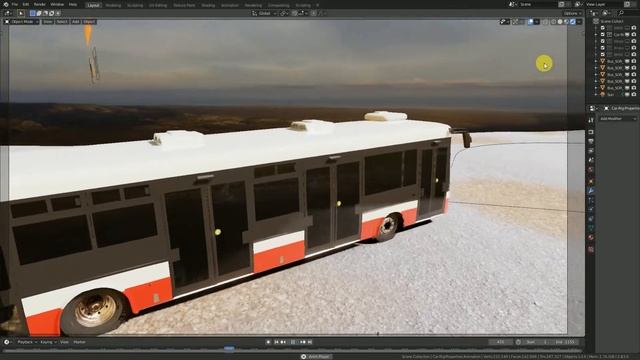Screen dimensions: 640x360
Task: Open the Material properties tab
Action: 591,237
